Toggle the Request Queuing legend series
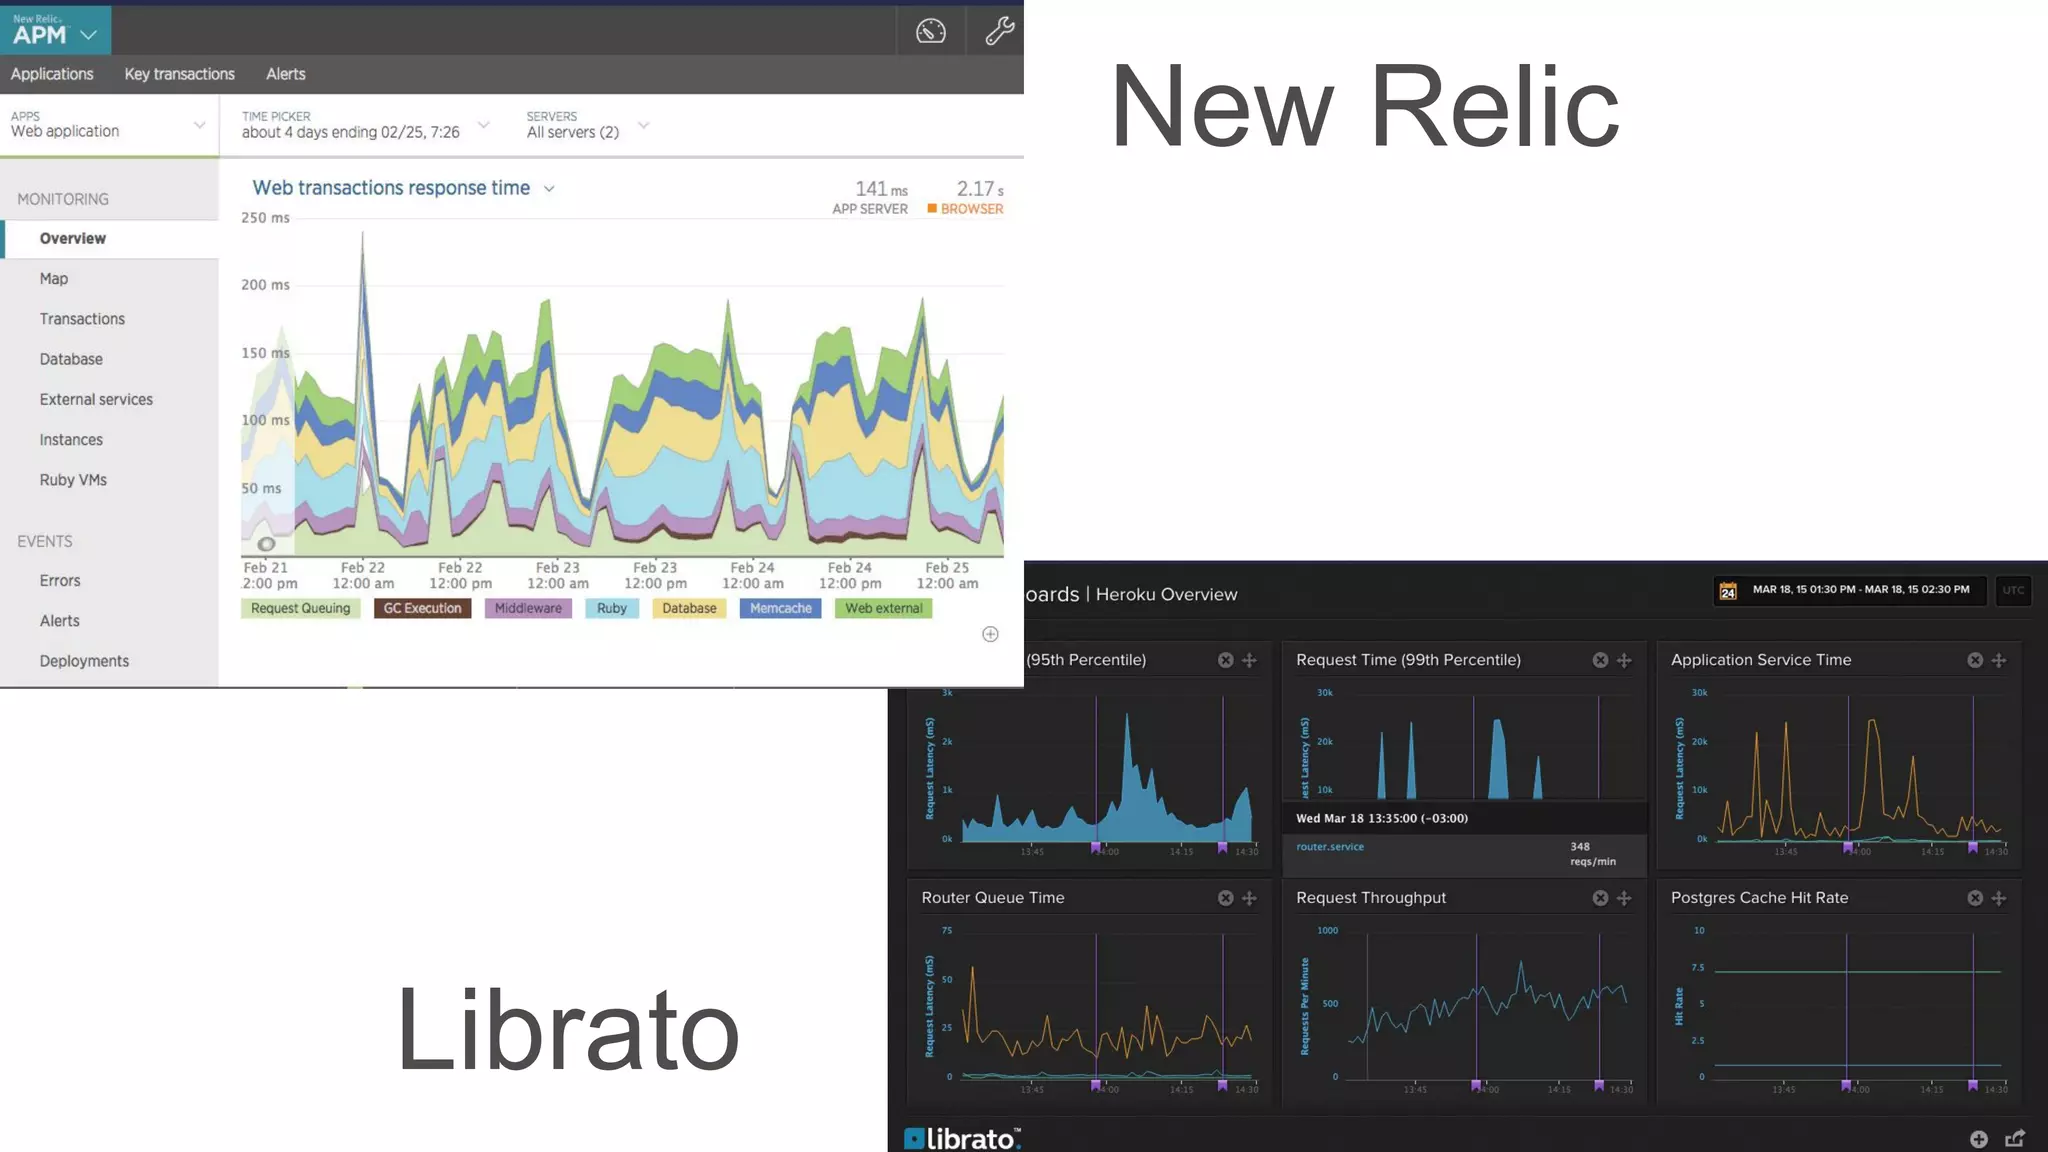This screenshot has height=1152, width=2048. coord(300,608)
